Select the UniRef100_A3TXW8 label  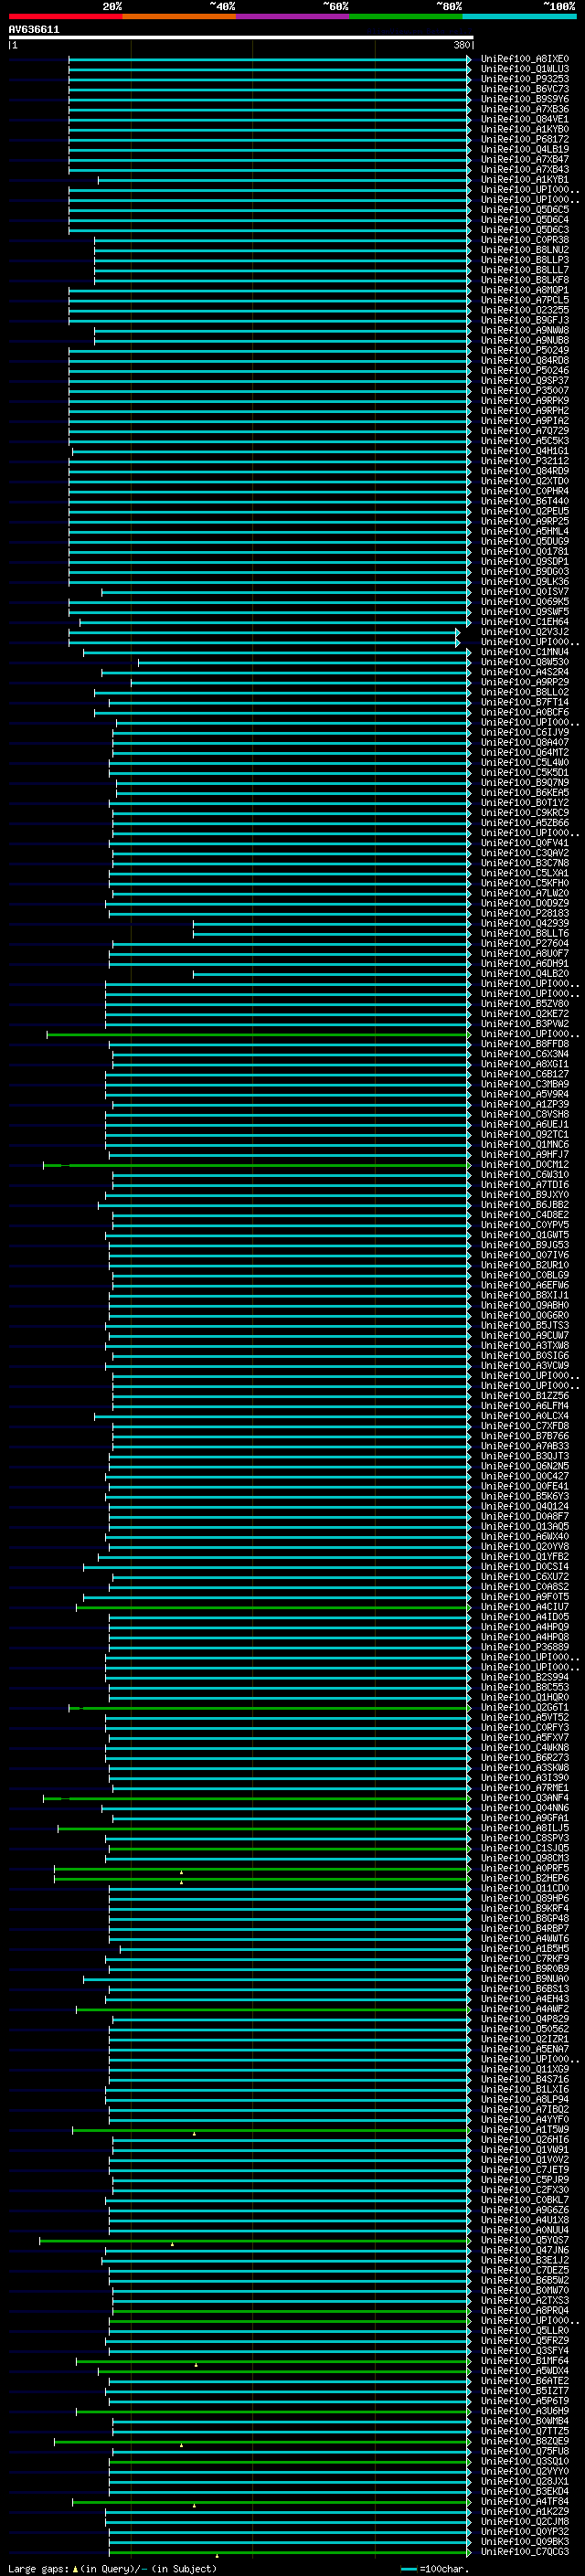pos(524,1345)
